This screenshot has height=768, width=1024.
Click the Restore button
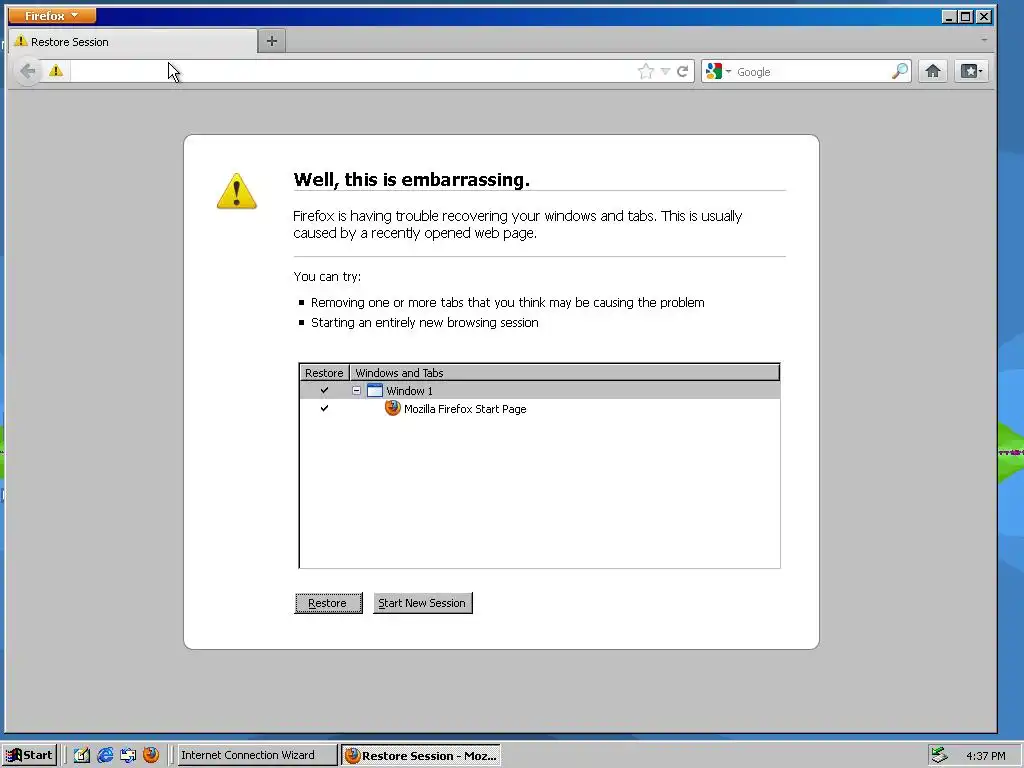328,603
